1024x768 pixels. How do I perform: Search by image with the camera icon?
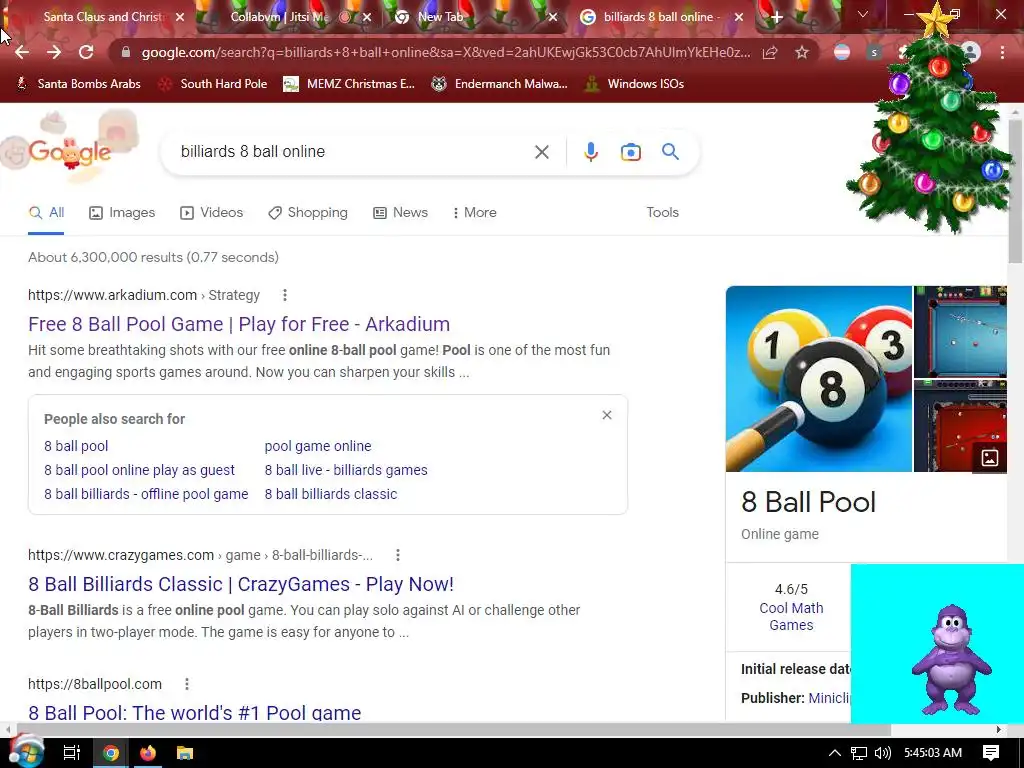point(630,152)
